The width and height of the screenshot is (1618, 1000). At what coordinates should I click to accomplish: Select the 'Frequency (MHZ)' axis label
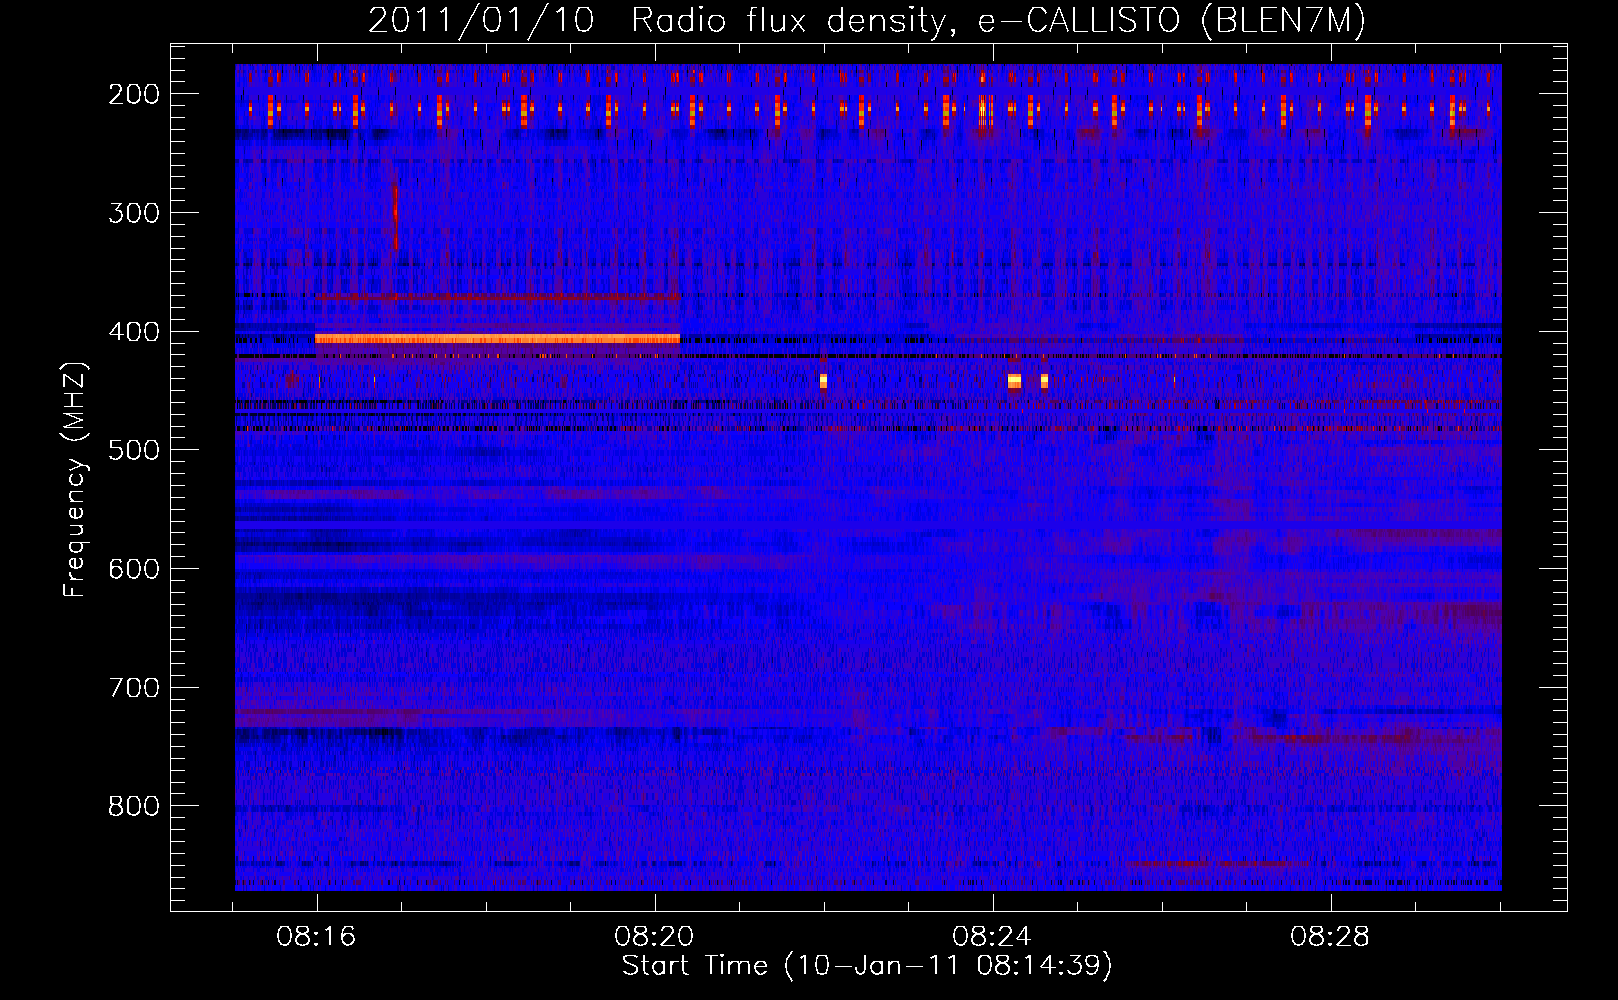75,480
